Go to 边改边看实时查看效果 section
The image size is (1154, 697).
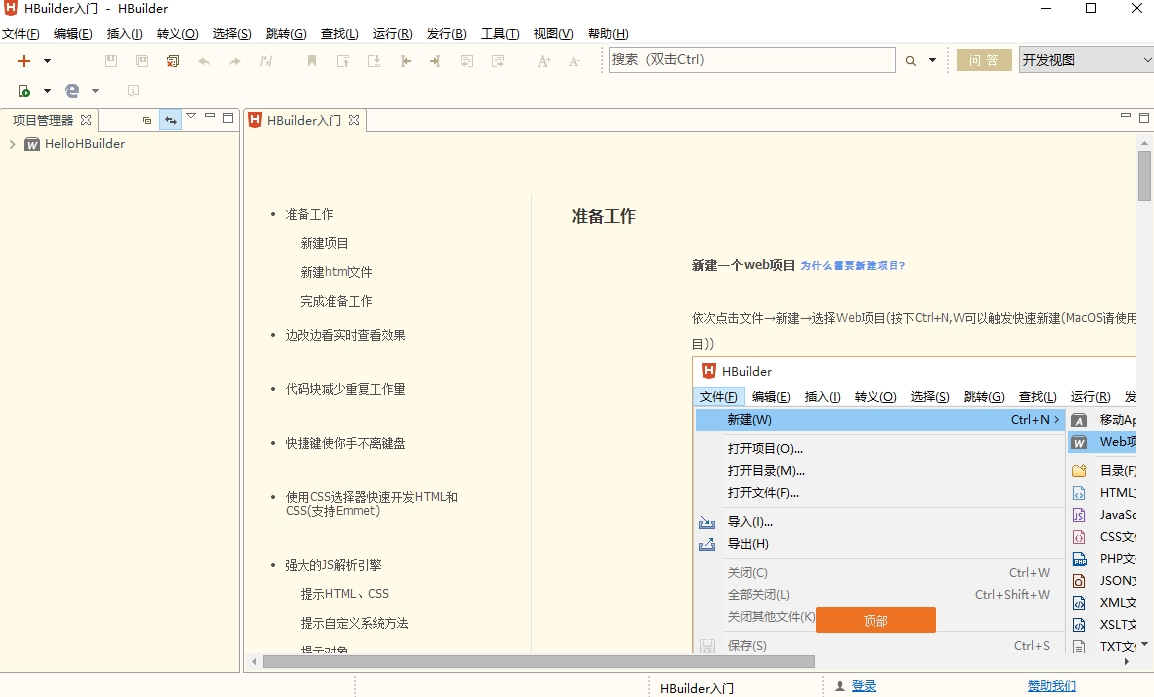(345, 335)
